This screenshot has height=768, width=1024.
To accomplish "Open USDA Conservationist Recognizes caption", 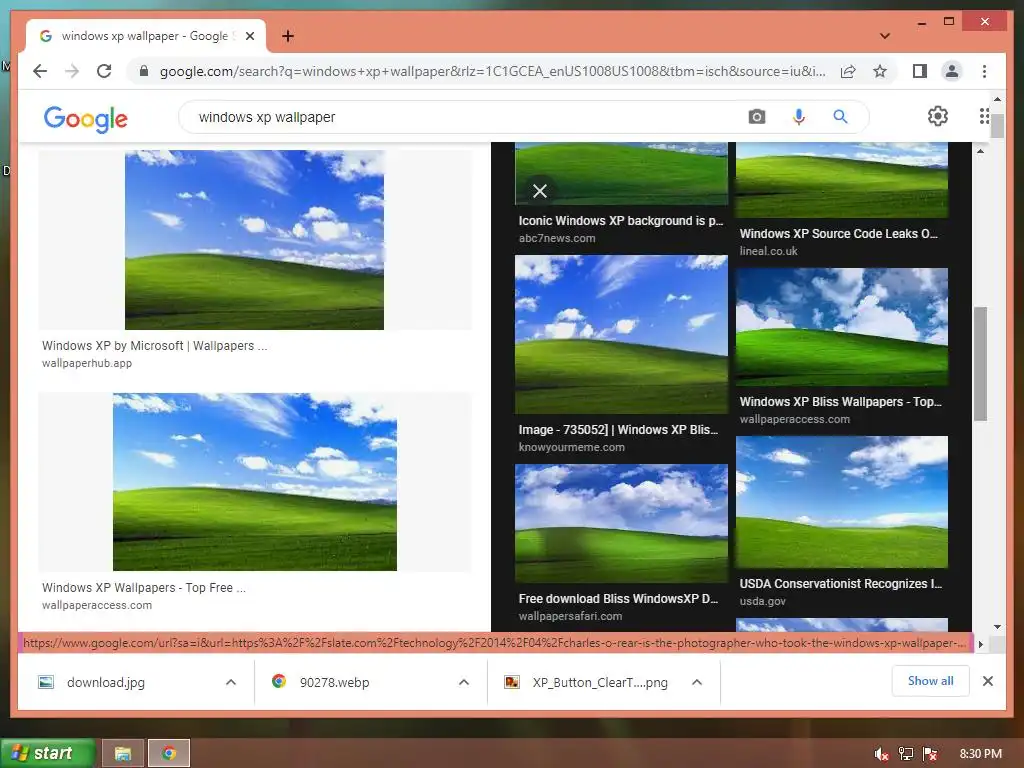I will 840,583.
